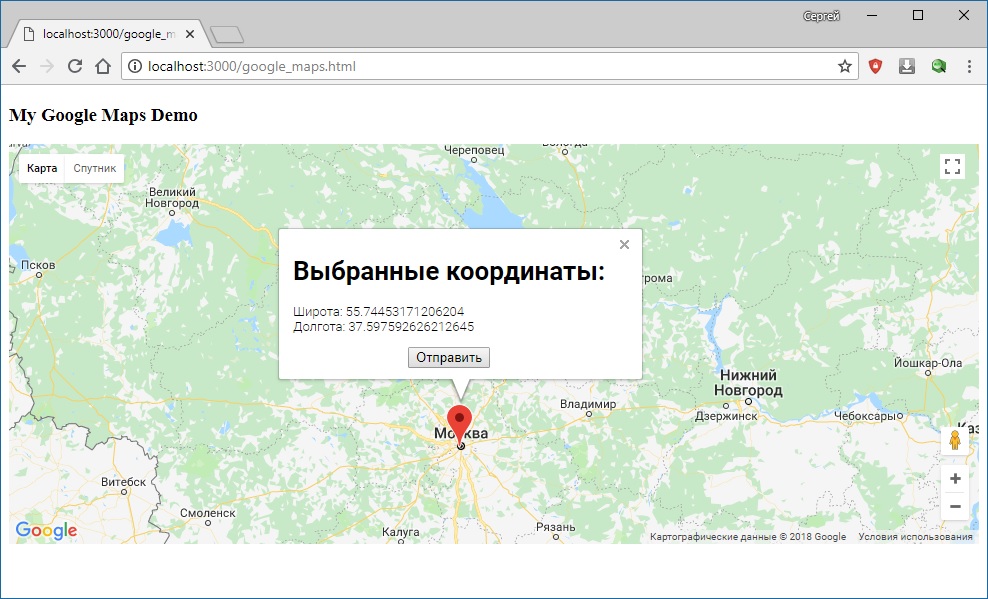
Task: Zoom in the map with plus button
Action: point(955,479)
